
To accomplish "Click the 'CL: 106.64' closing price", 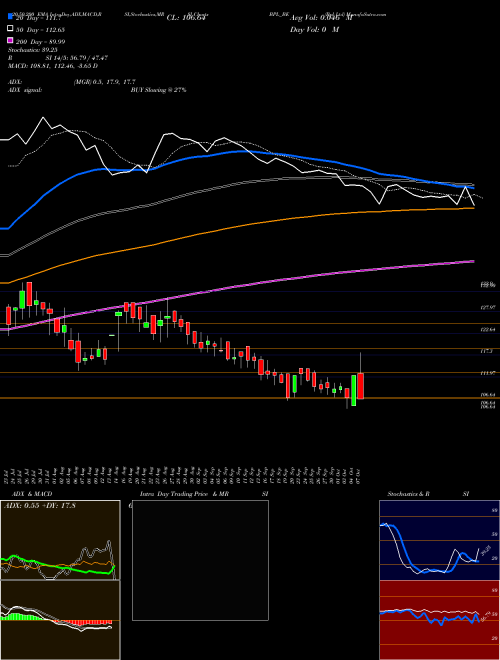I will point(187,18).
